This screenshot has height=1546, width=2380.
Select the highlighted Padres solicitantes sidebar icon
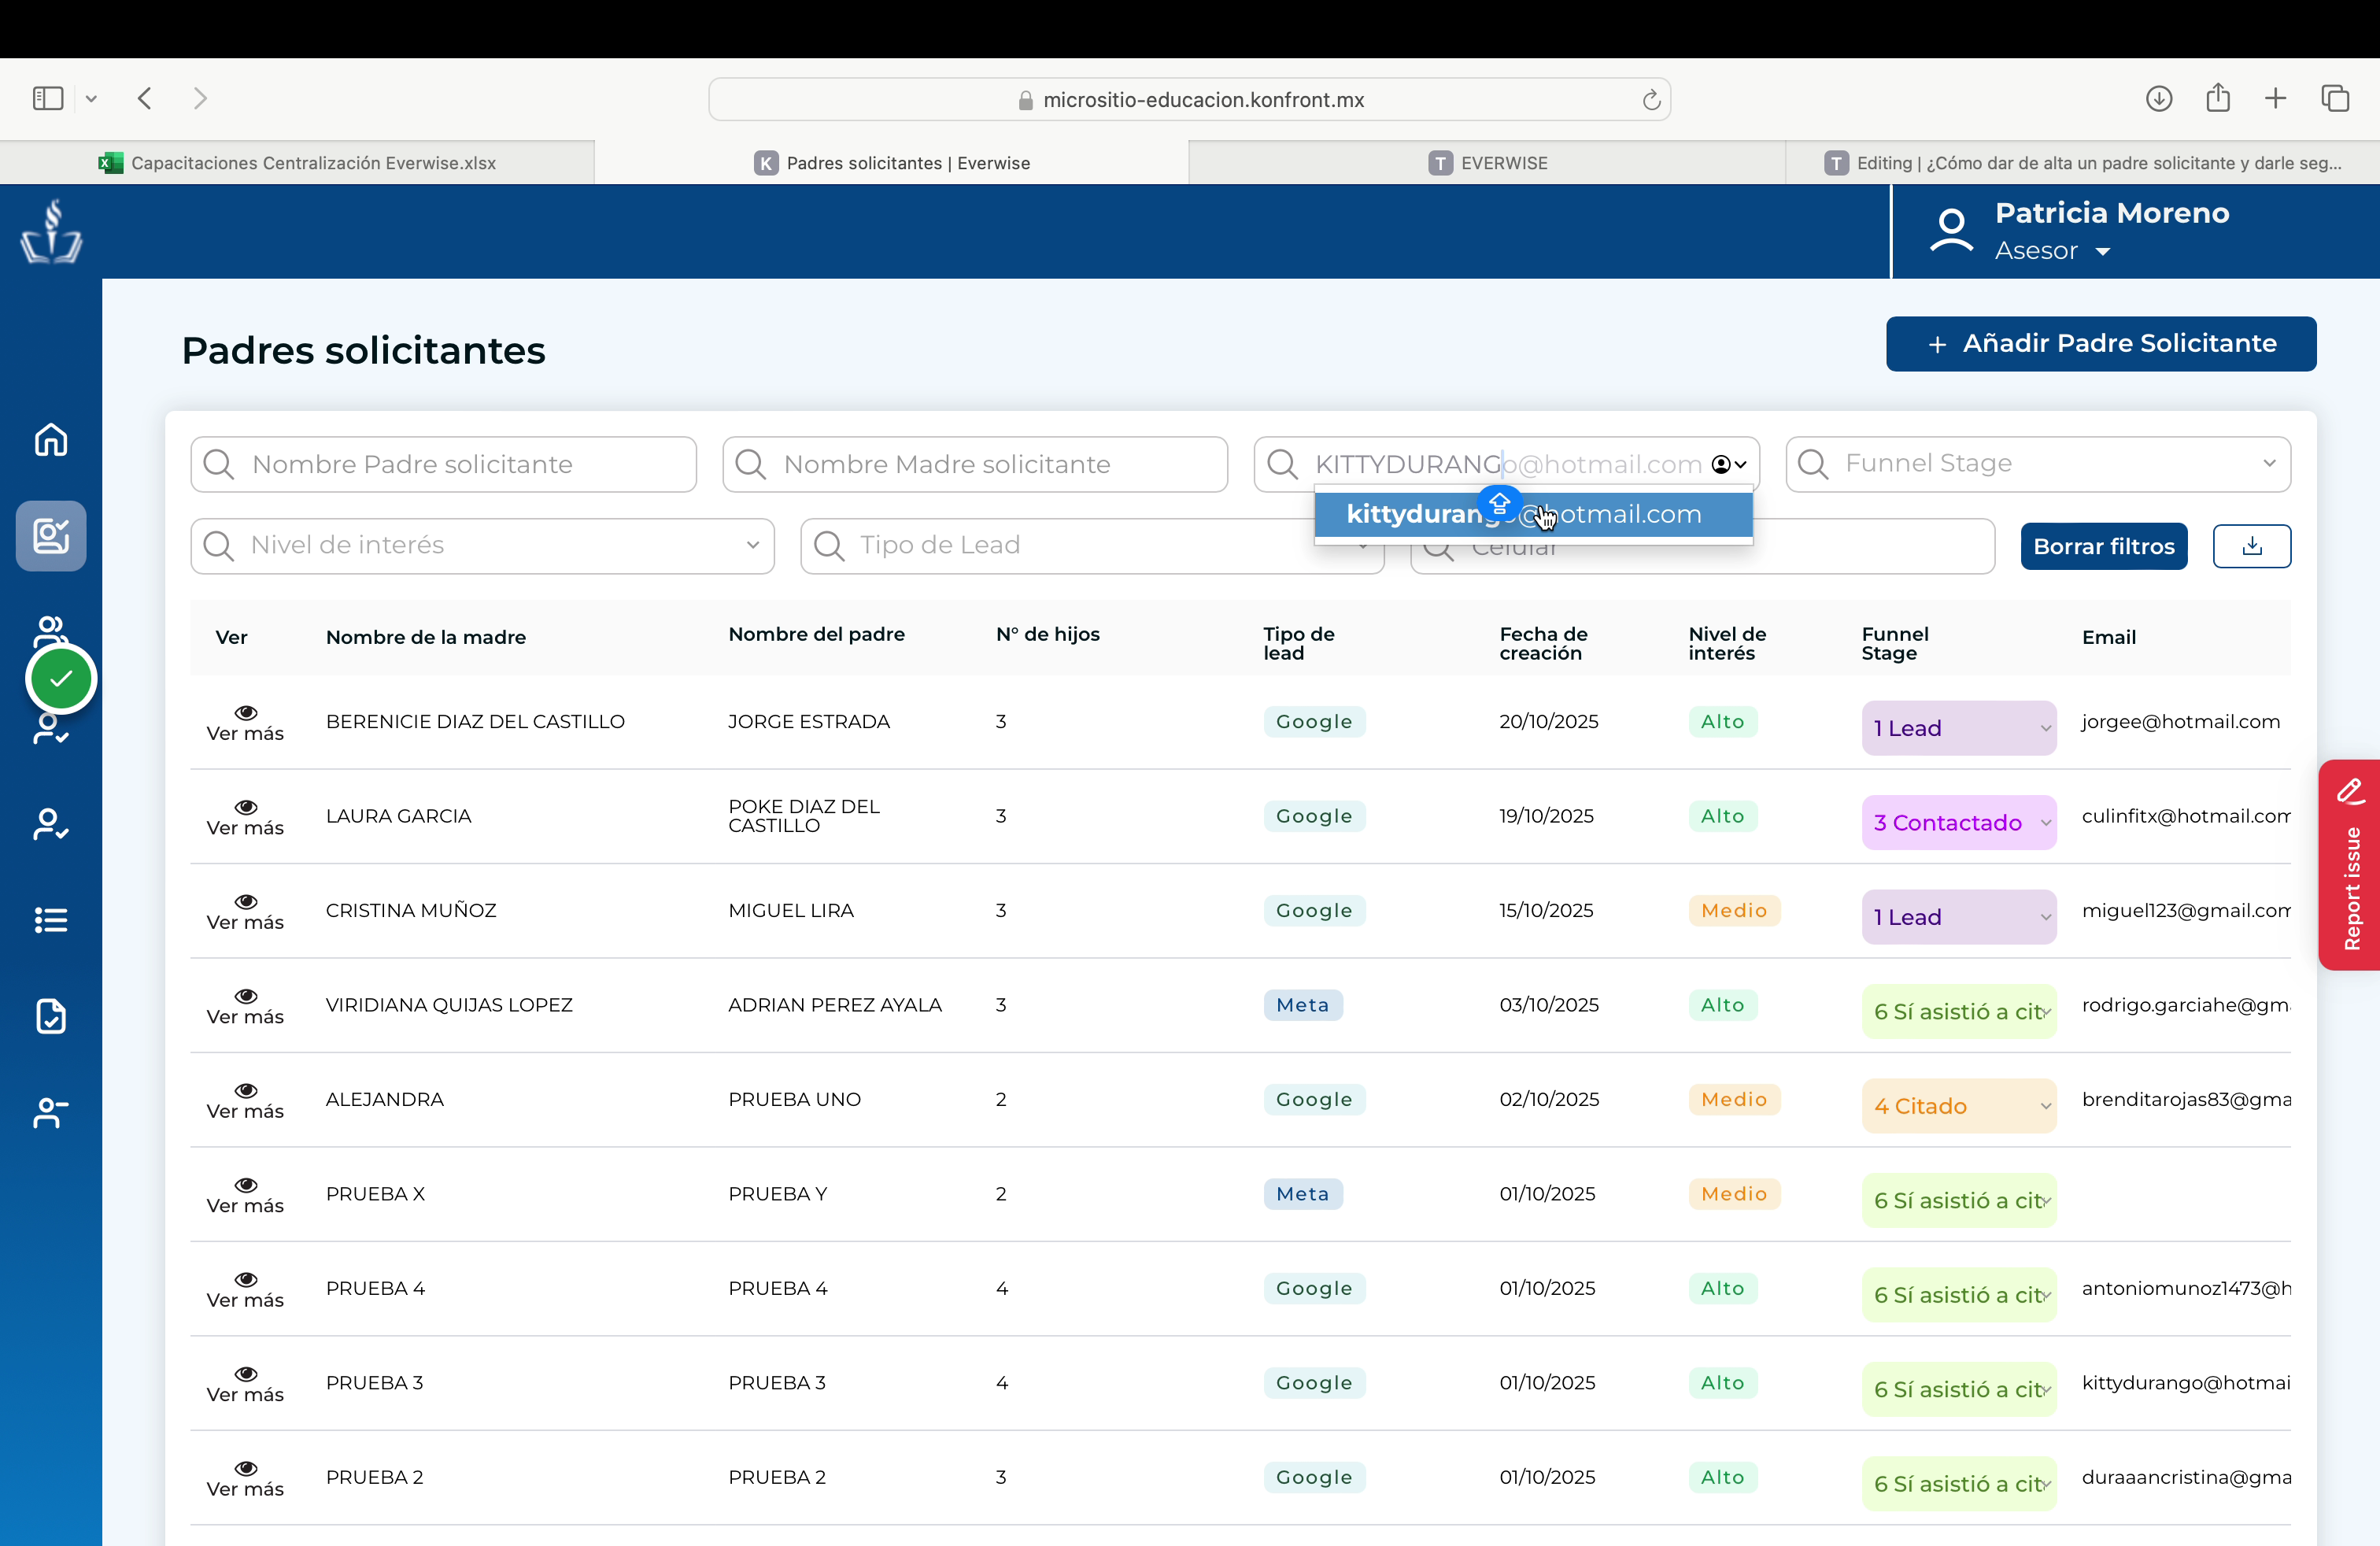(51, 536)
